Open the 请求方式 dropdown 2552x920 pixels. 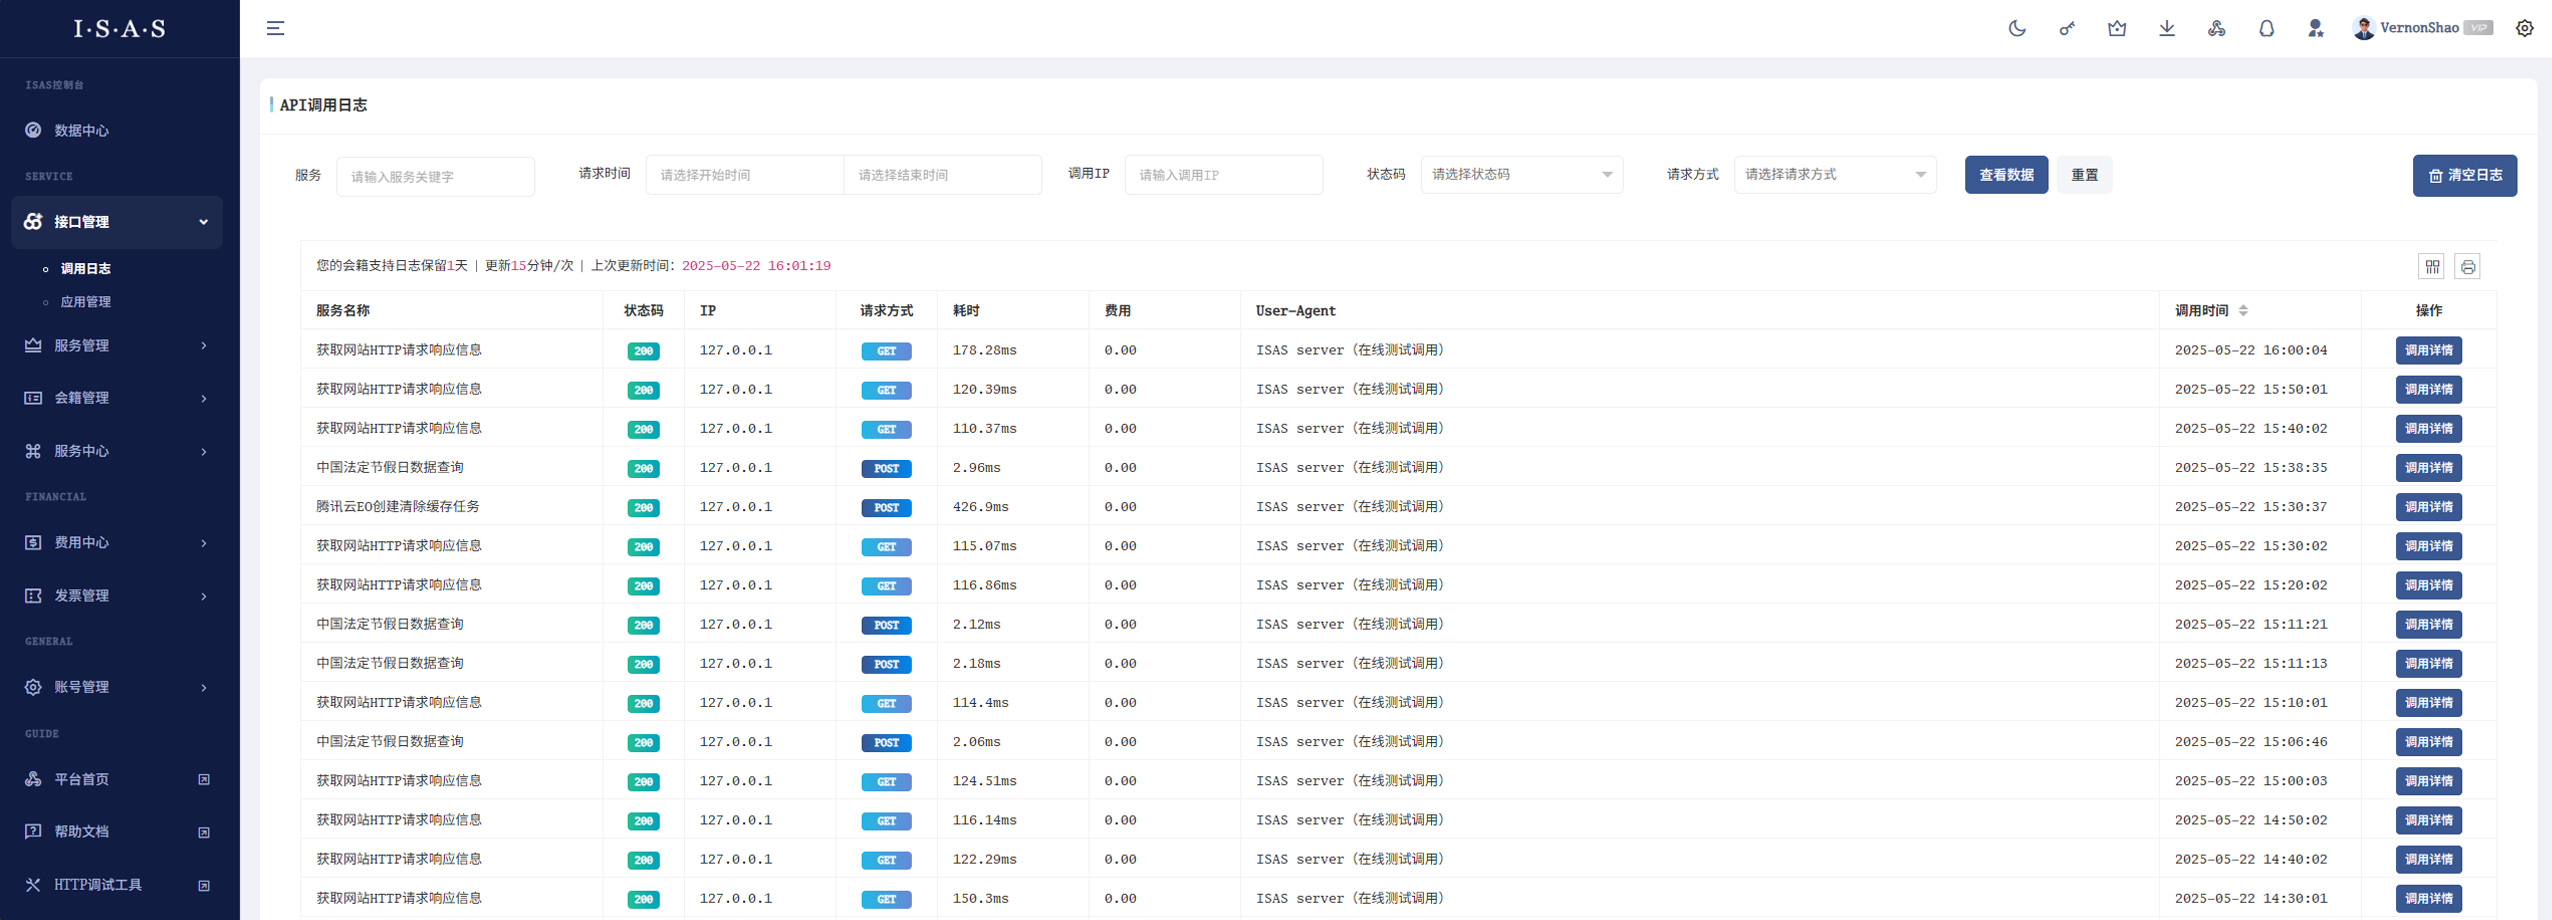click(x=1835, y=175)
